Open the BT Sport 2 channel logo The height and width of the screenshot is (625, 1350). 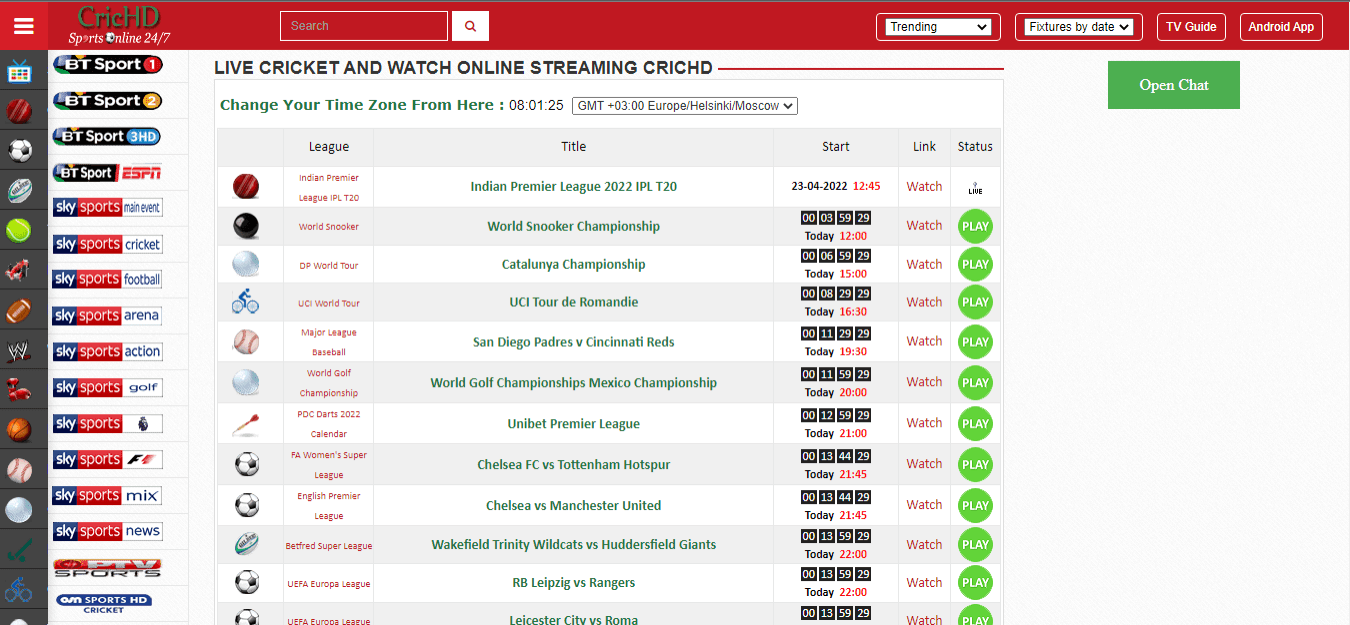click(107, 100)
